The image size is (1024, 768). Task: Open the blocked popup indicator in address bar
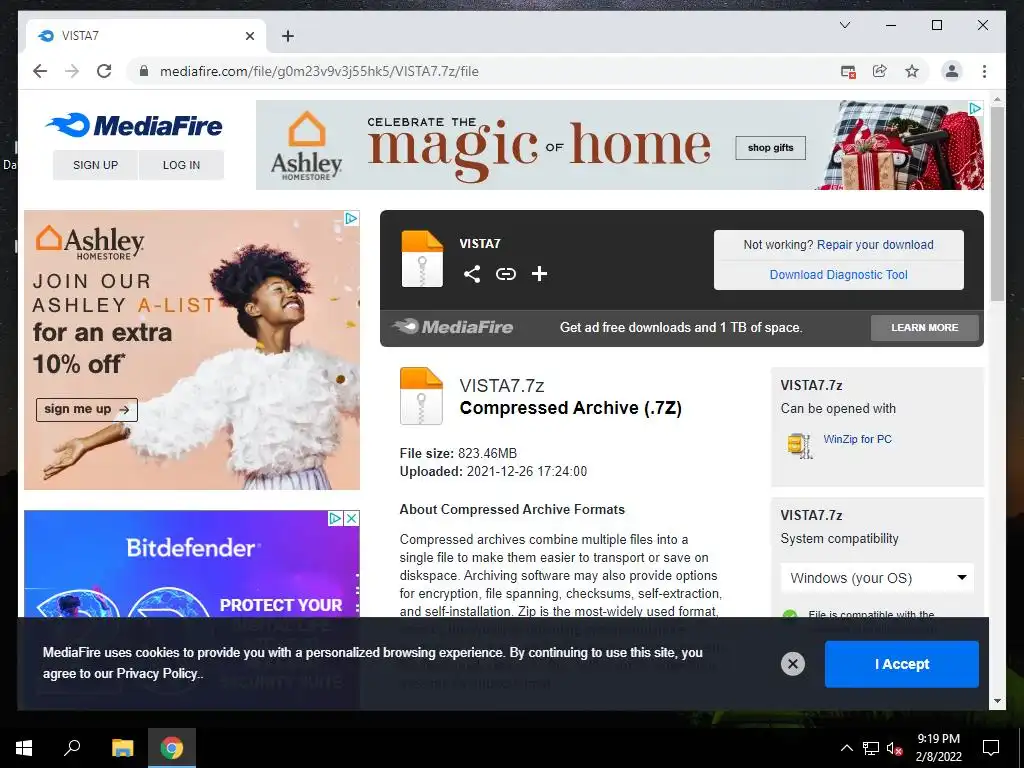pos(848,72)
